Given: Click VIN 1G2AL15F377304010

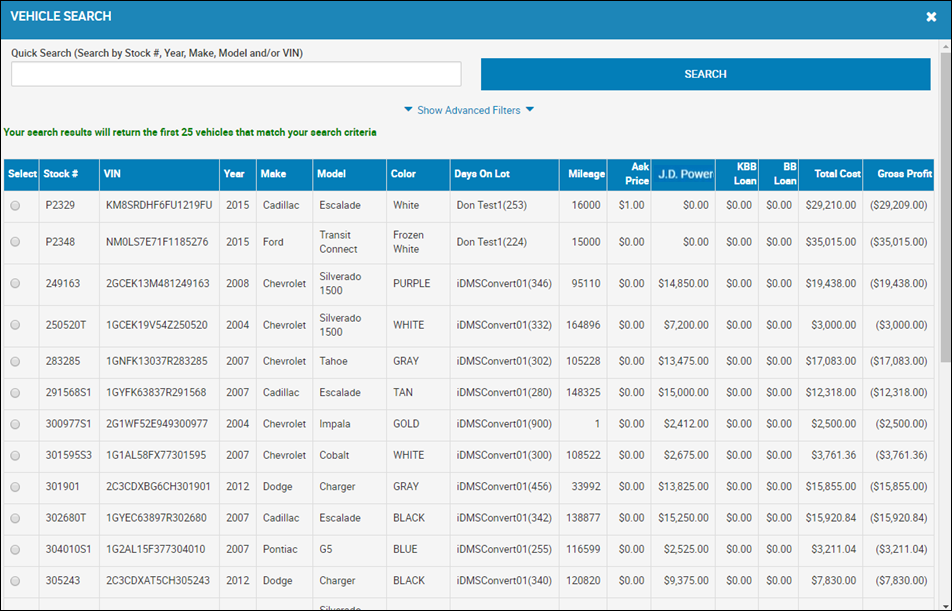Looking at the screenshot, I should [155, 550].
